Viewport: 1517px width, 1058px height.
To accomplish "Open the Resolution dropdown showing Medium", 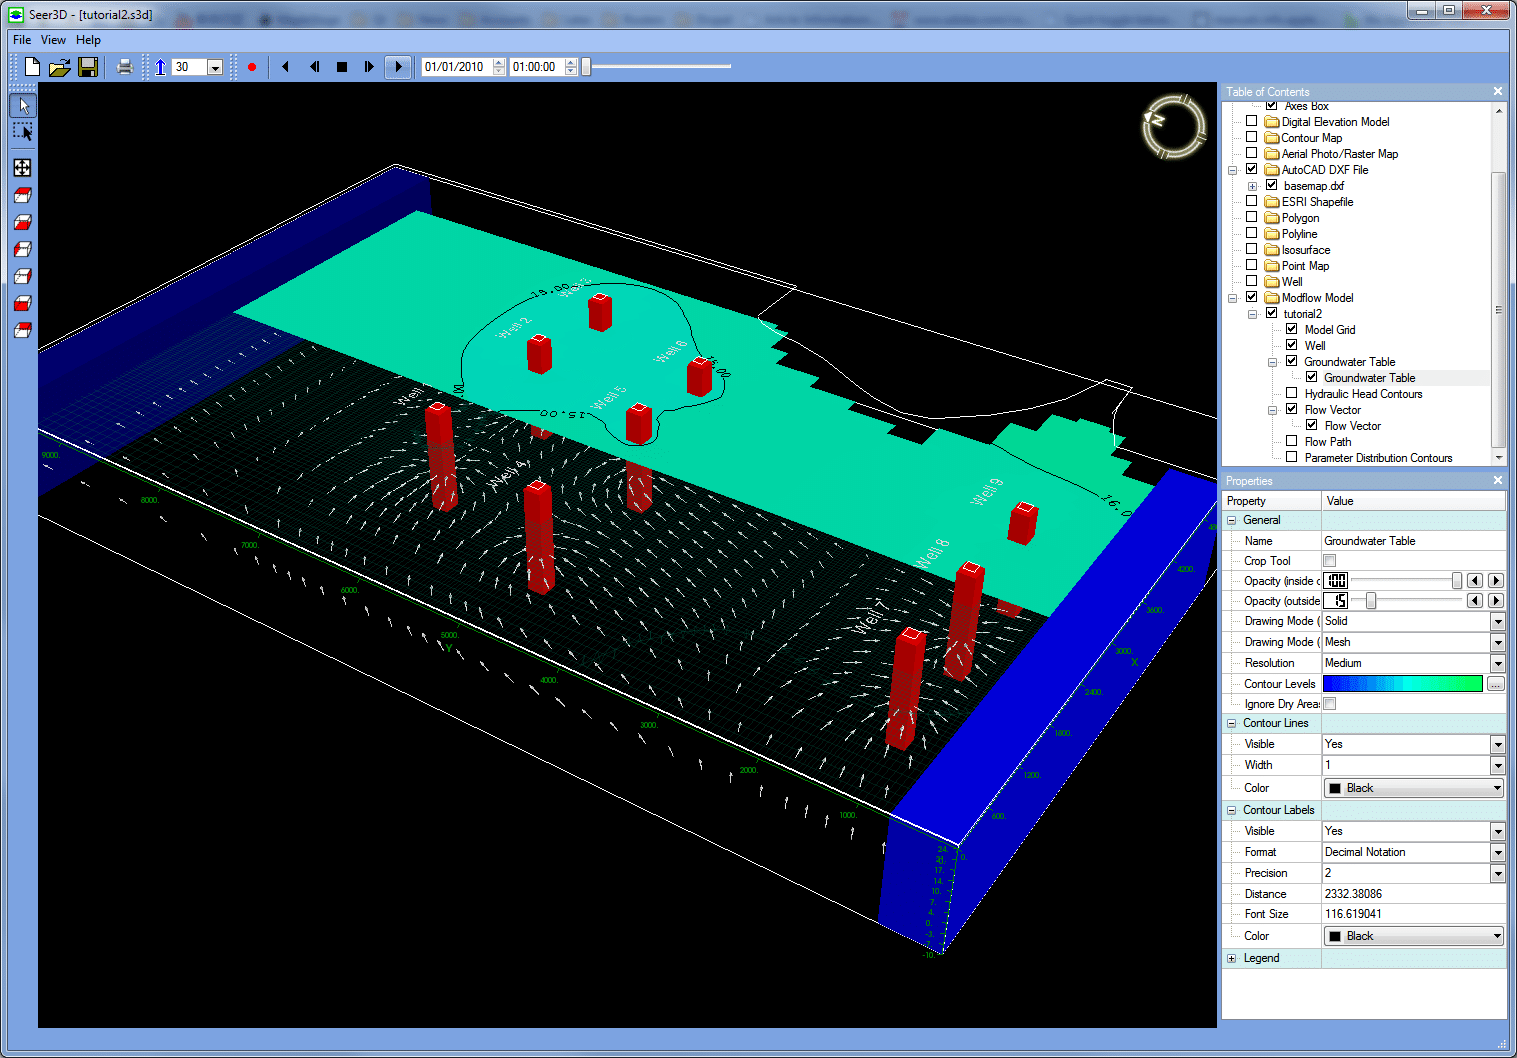I will click(x=1497, y=663).
